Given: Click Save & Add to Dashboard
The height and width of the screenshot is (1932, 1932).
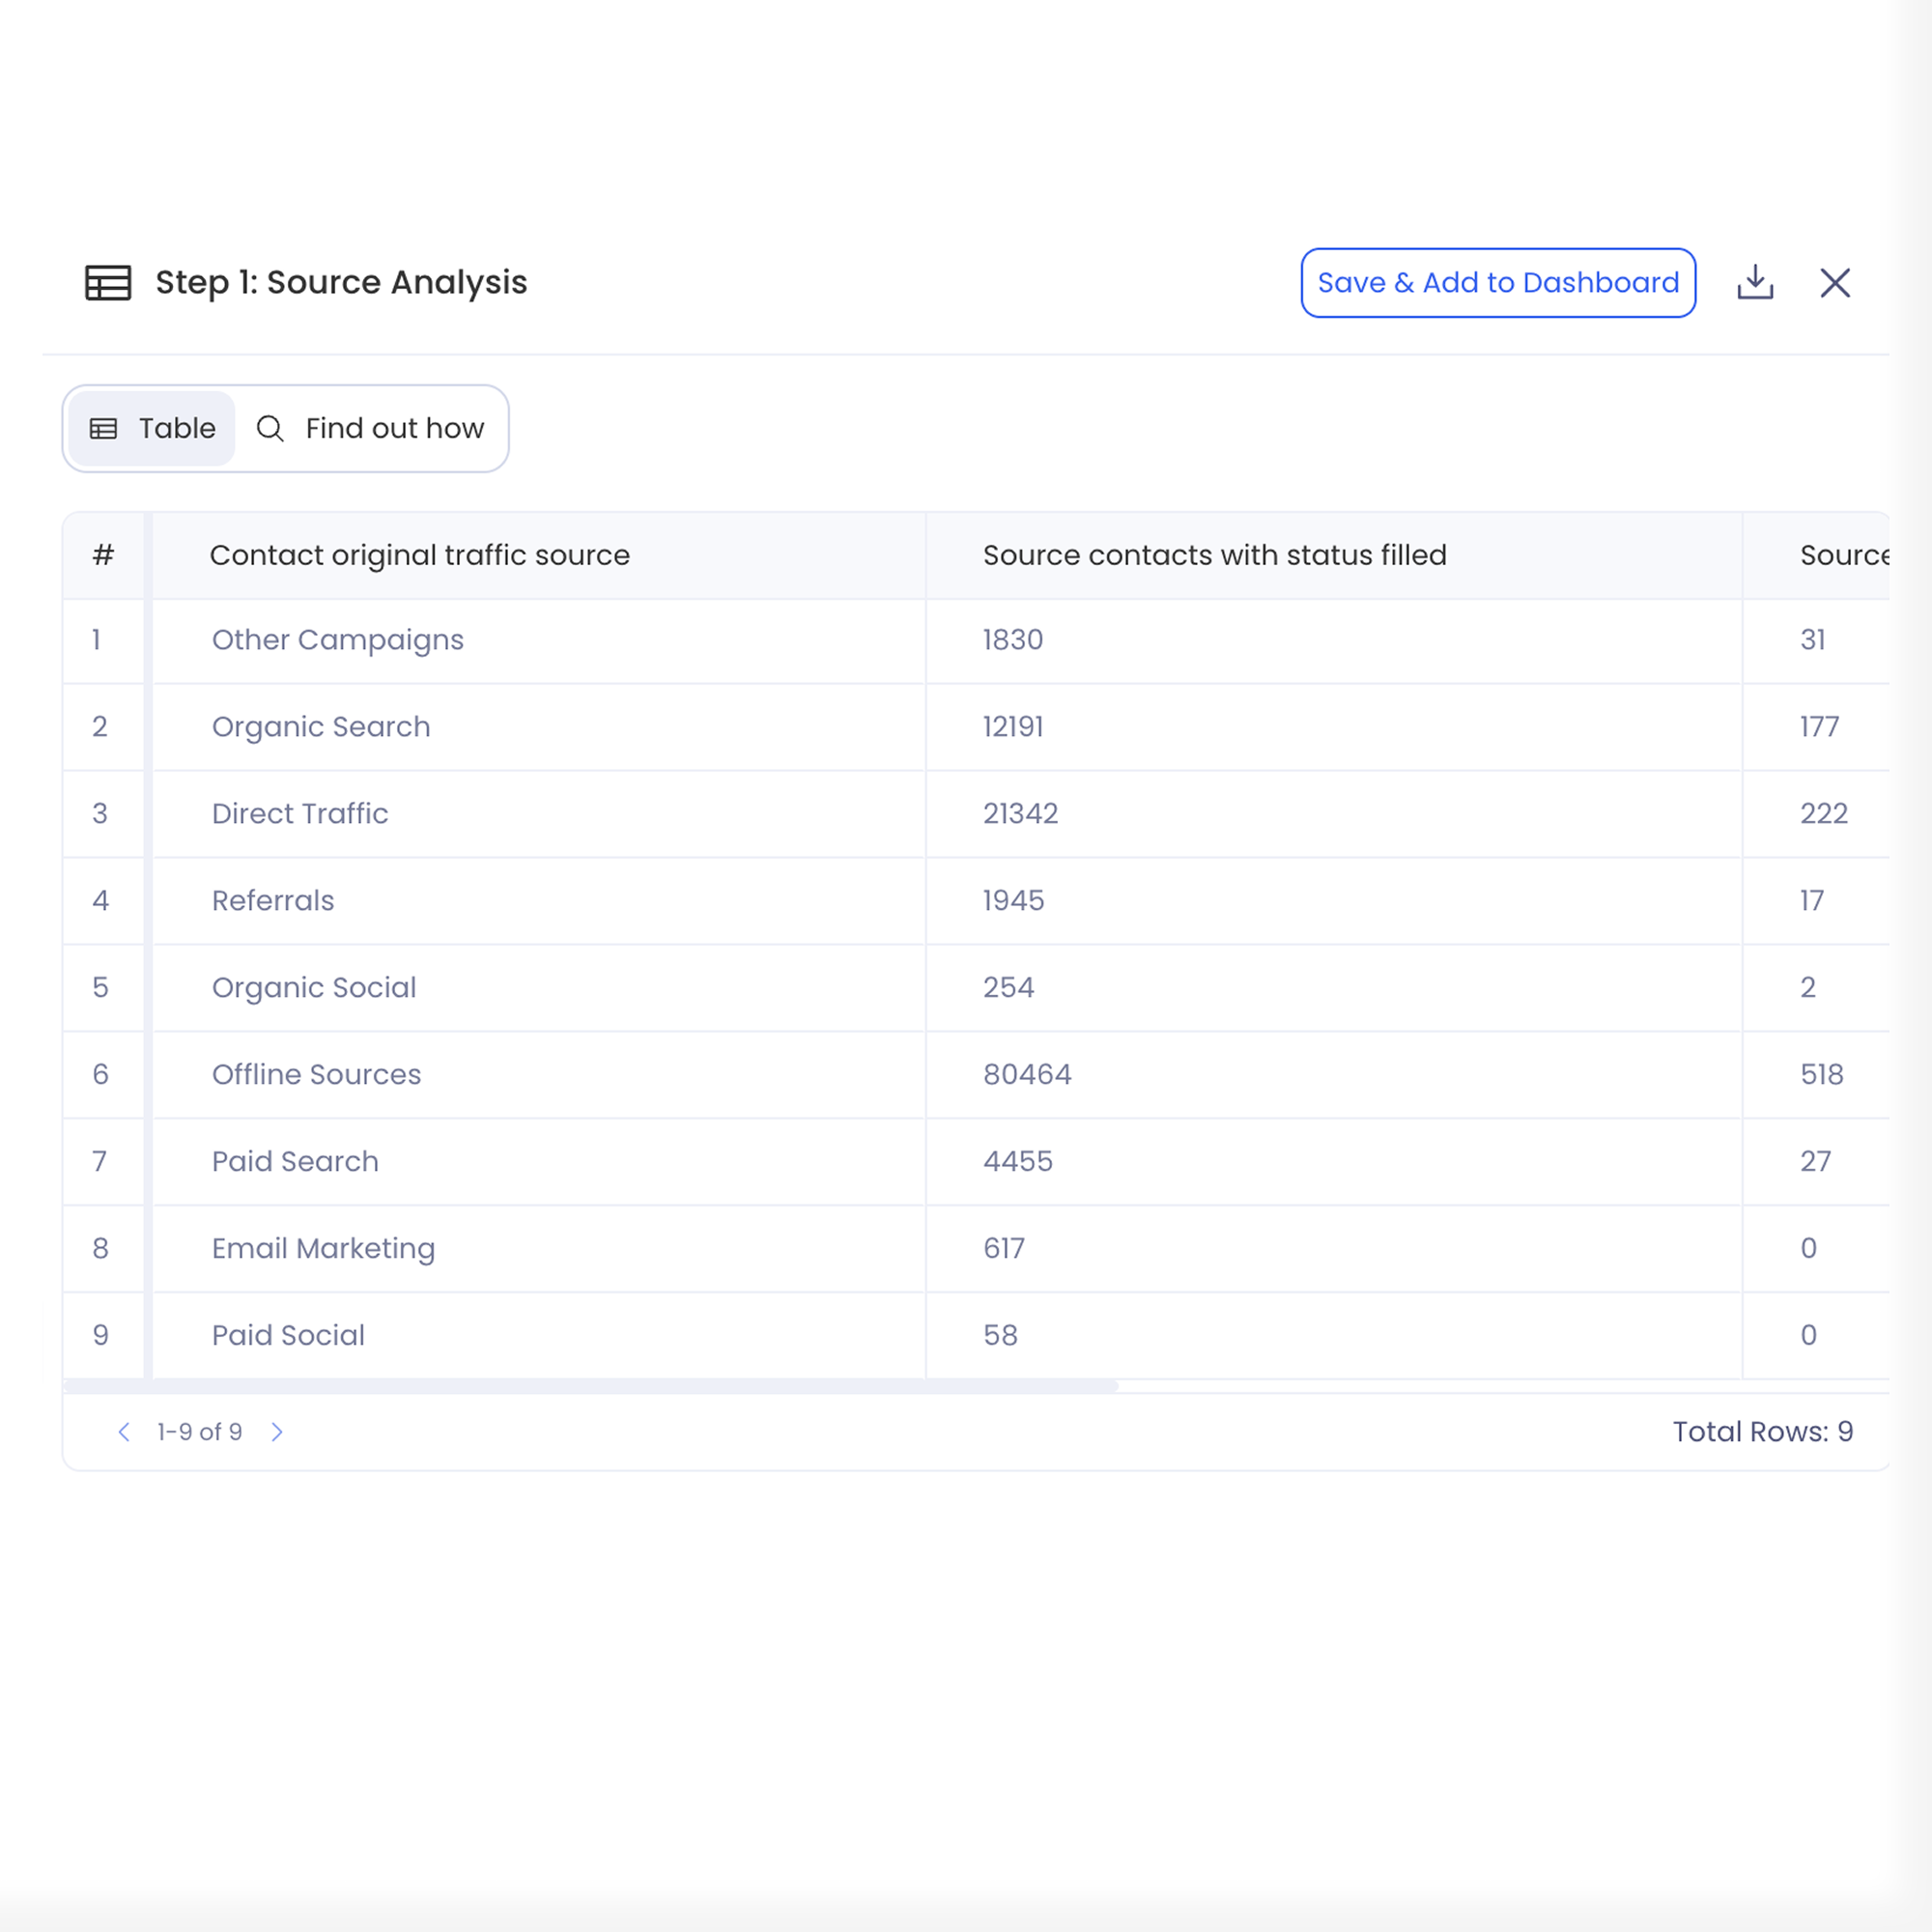Looking at the screenshot, I should [x=1497, y=283].
